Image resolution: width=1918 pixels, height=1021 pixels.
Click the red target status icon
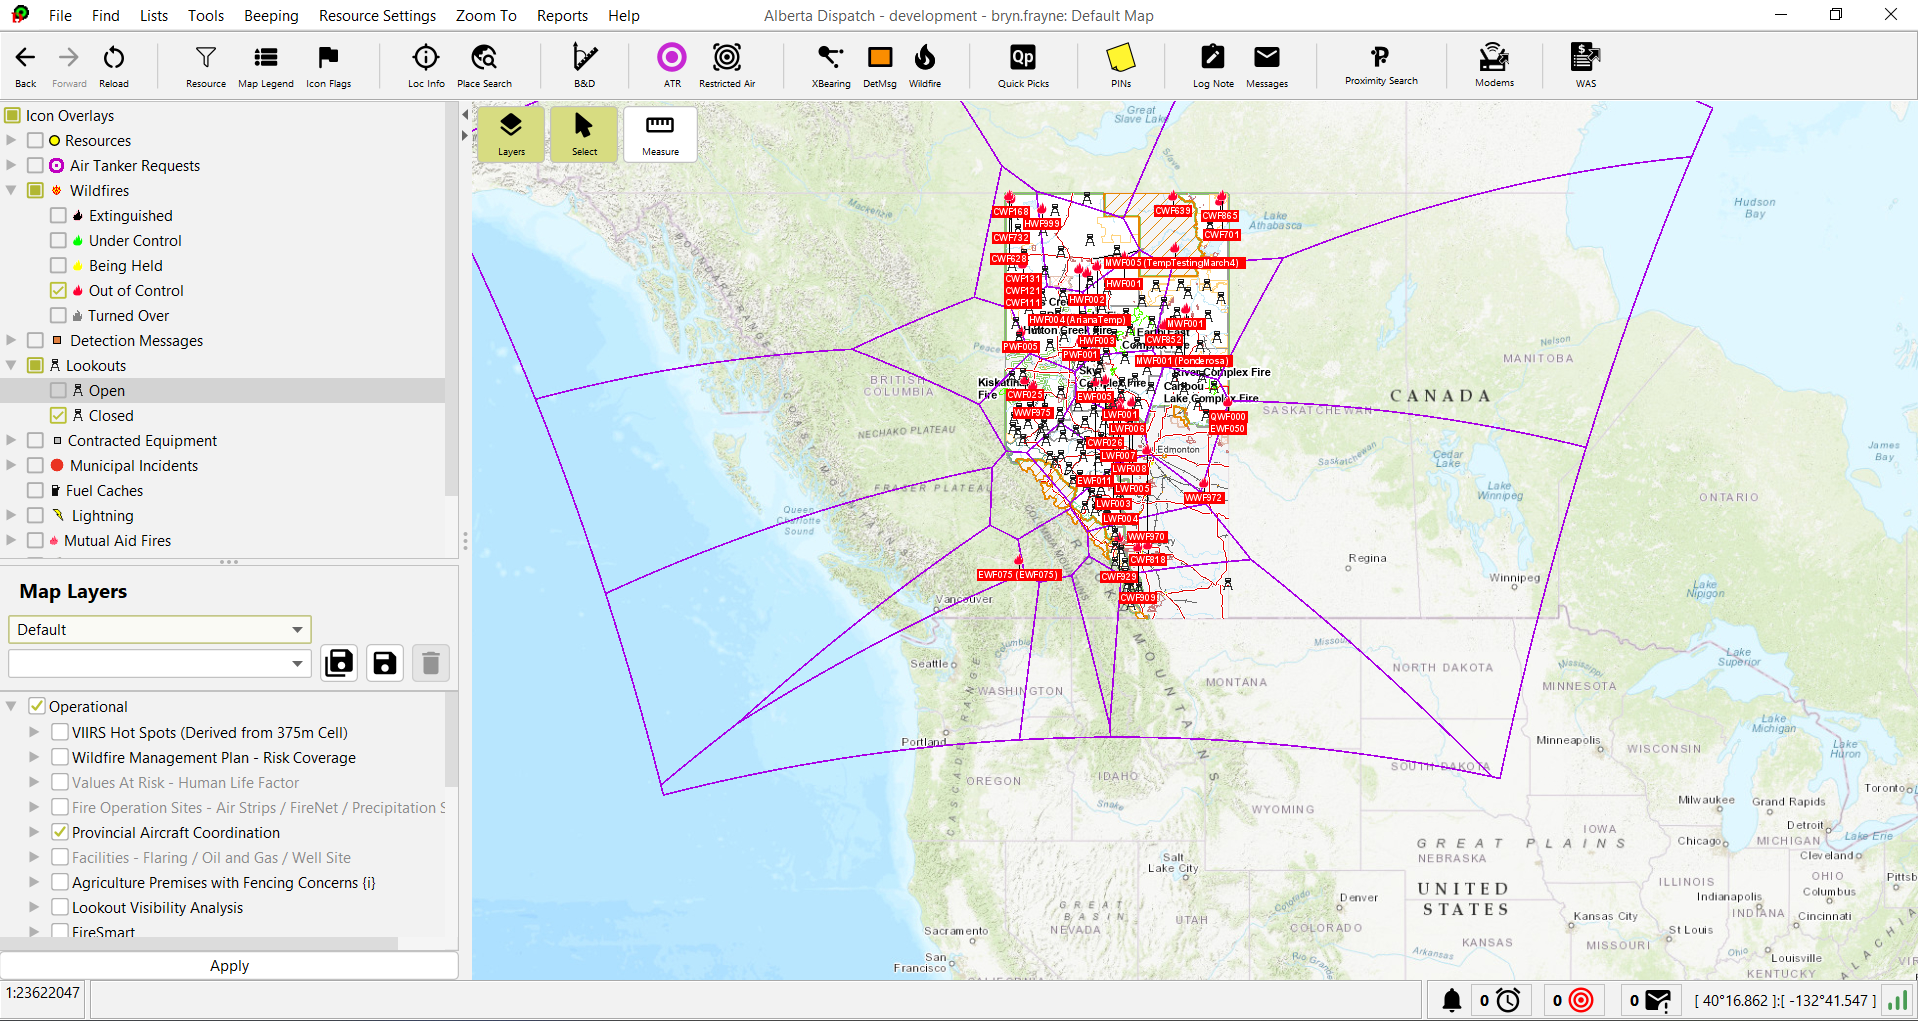coord(1581,1000)
